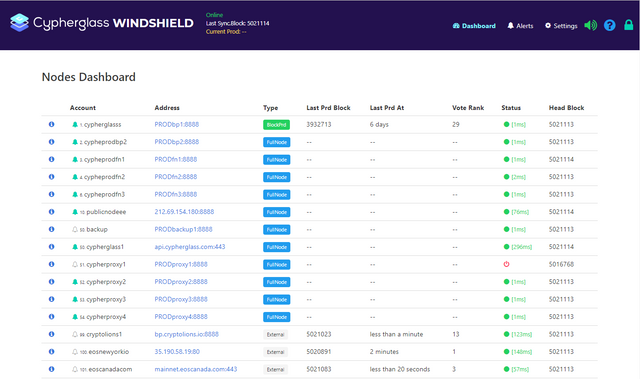Image resolution: width=640 pixels, height=379 pixels.
Task: Click the 123ms status for cryptolions1
Action: pyautogui.click(x=521, y=334)
